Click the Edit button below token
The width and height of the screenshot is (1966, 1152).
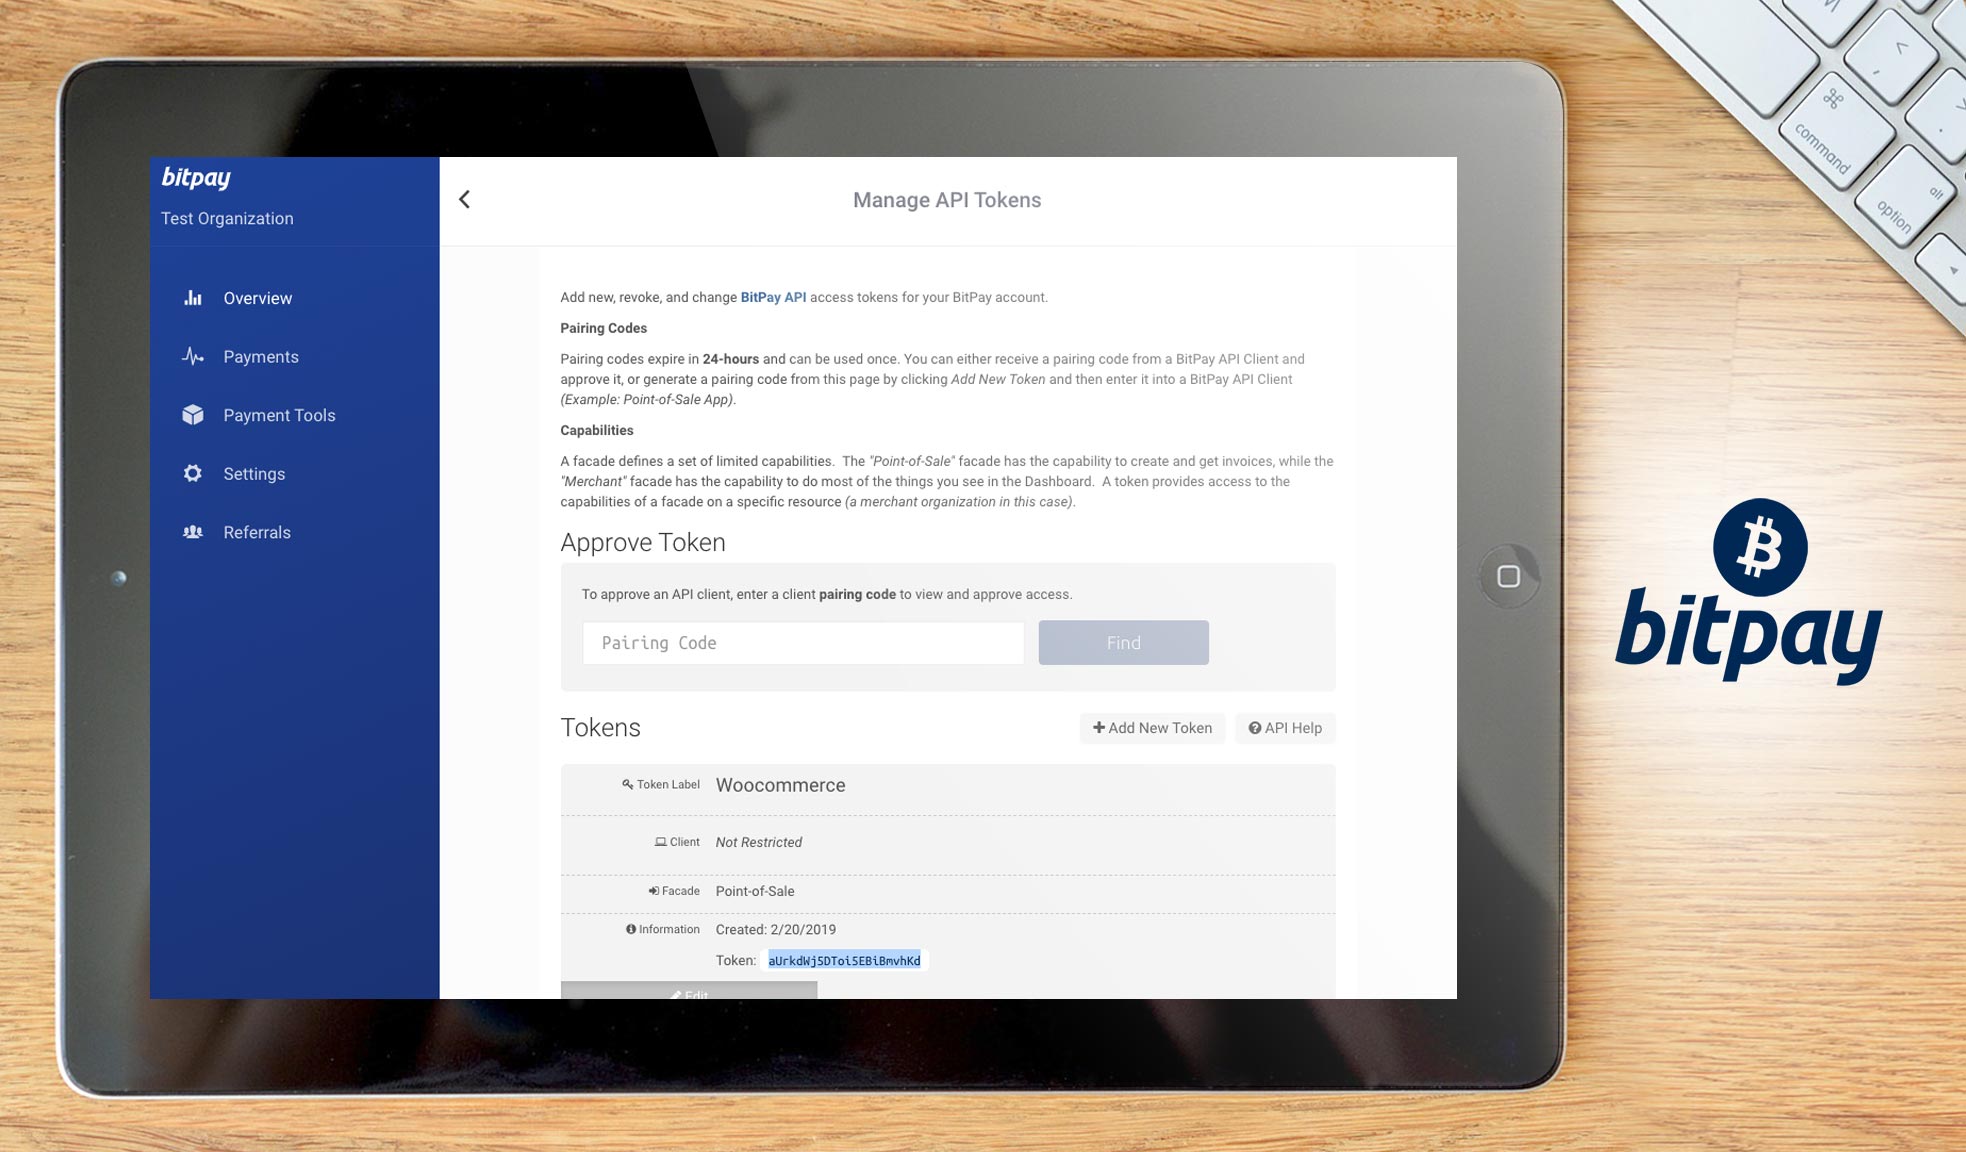689,992
